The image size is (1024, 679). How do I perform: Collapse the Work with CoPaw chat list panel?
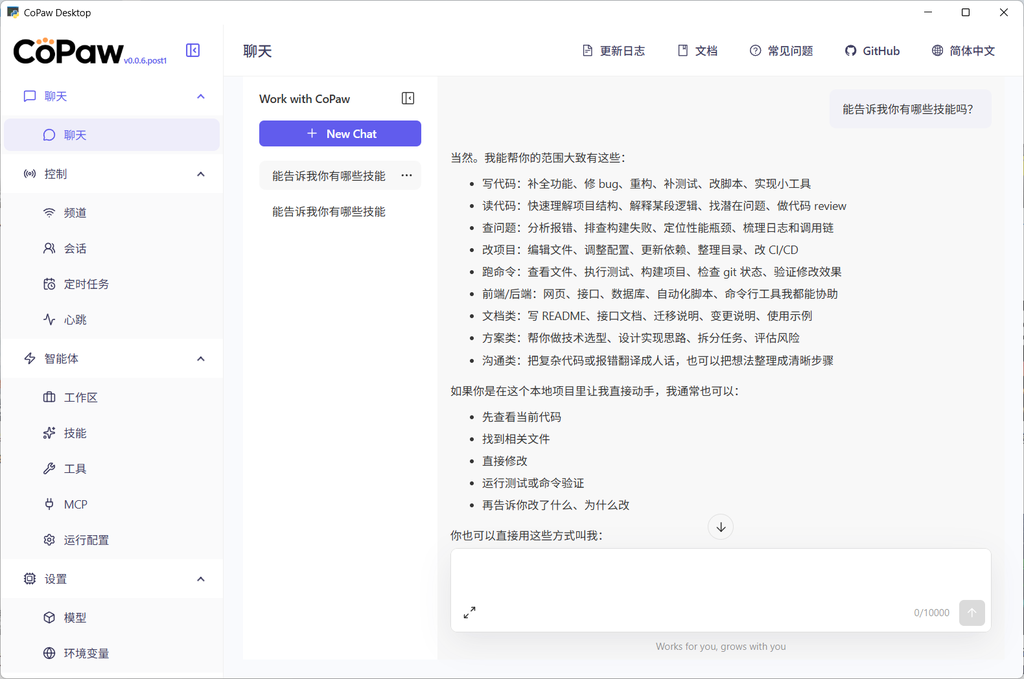coord(408,99)
